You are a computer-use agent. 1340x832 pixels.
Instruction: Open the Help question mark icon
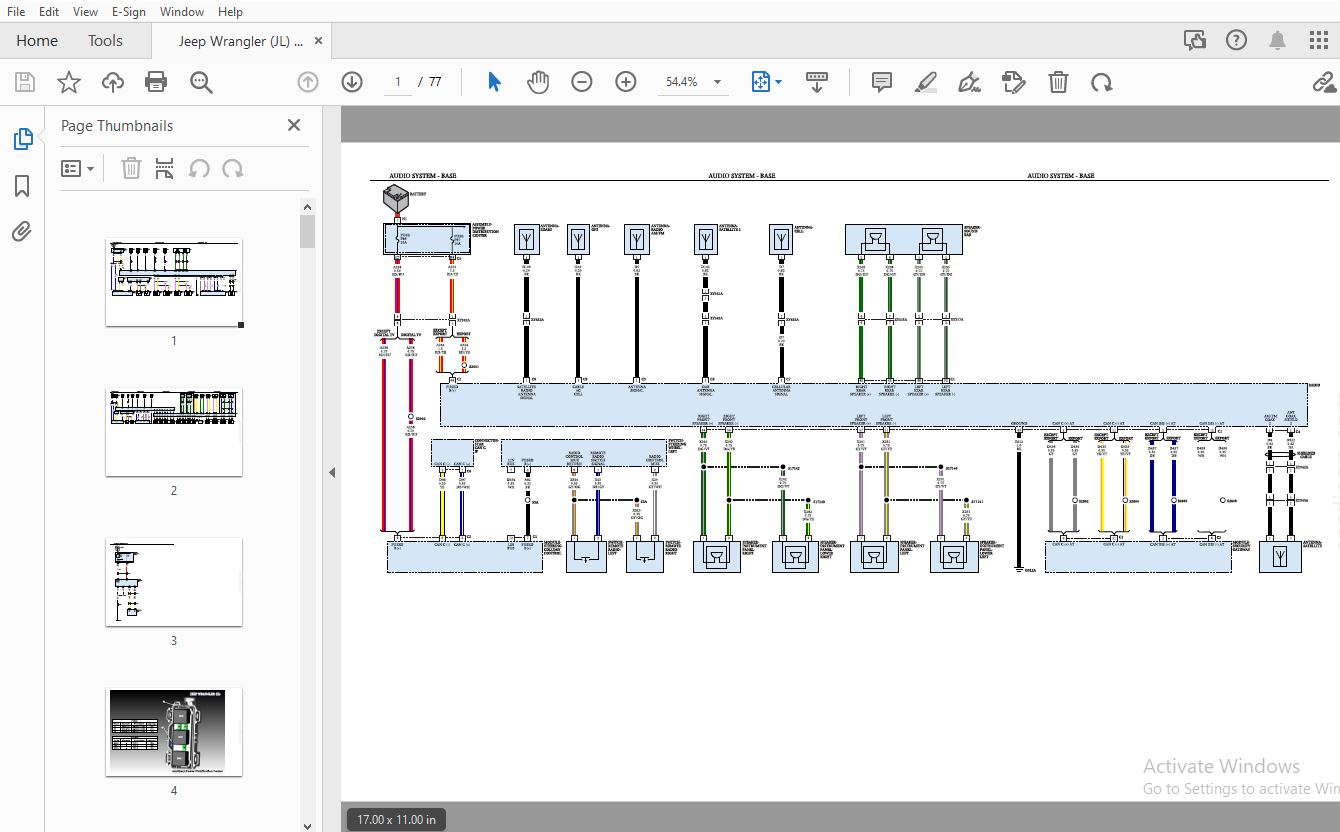[x=1236, y=40]
